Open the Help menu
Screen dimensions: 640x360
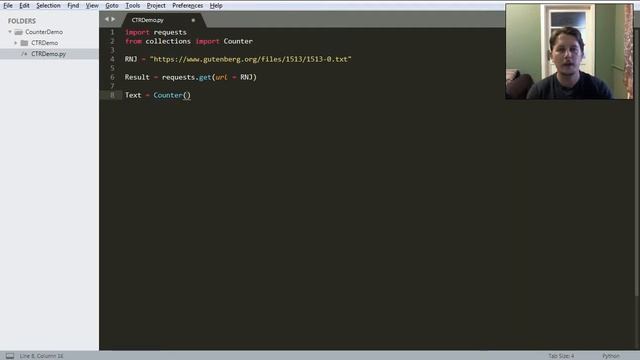[x=216, y=6]
